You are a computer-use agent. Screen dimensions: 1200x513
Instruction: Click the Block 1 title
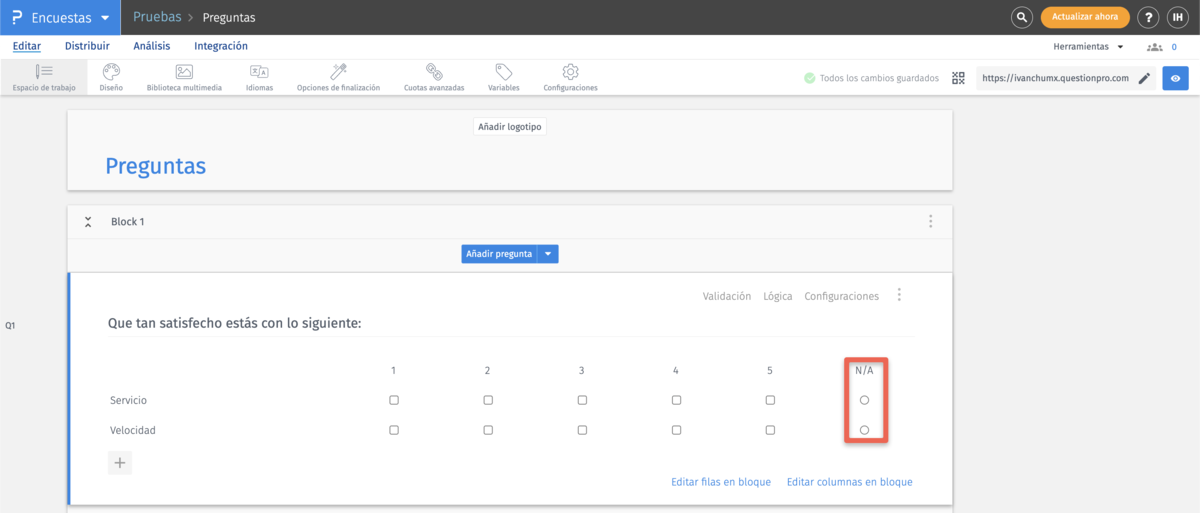[128, 221]
